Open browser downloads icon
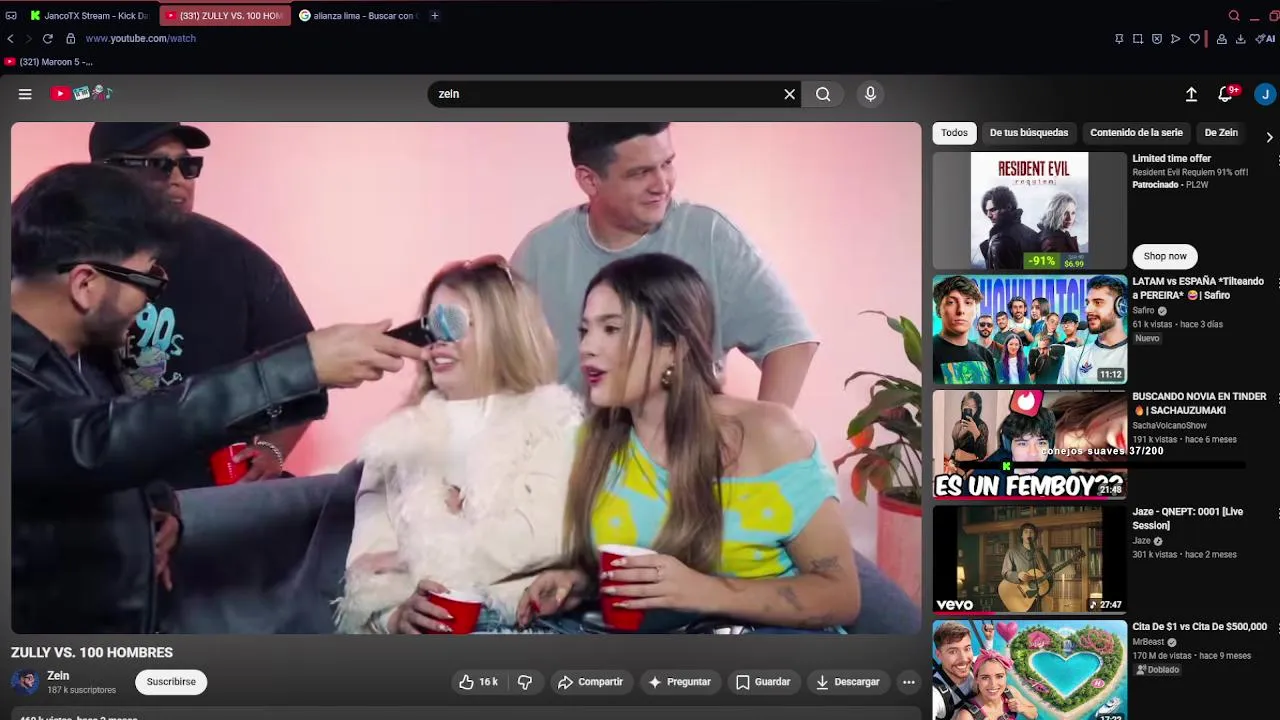 pyautogui.click(x=1240, y=39)
